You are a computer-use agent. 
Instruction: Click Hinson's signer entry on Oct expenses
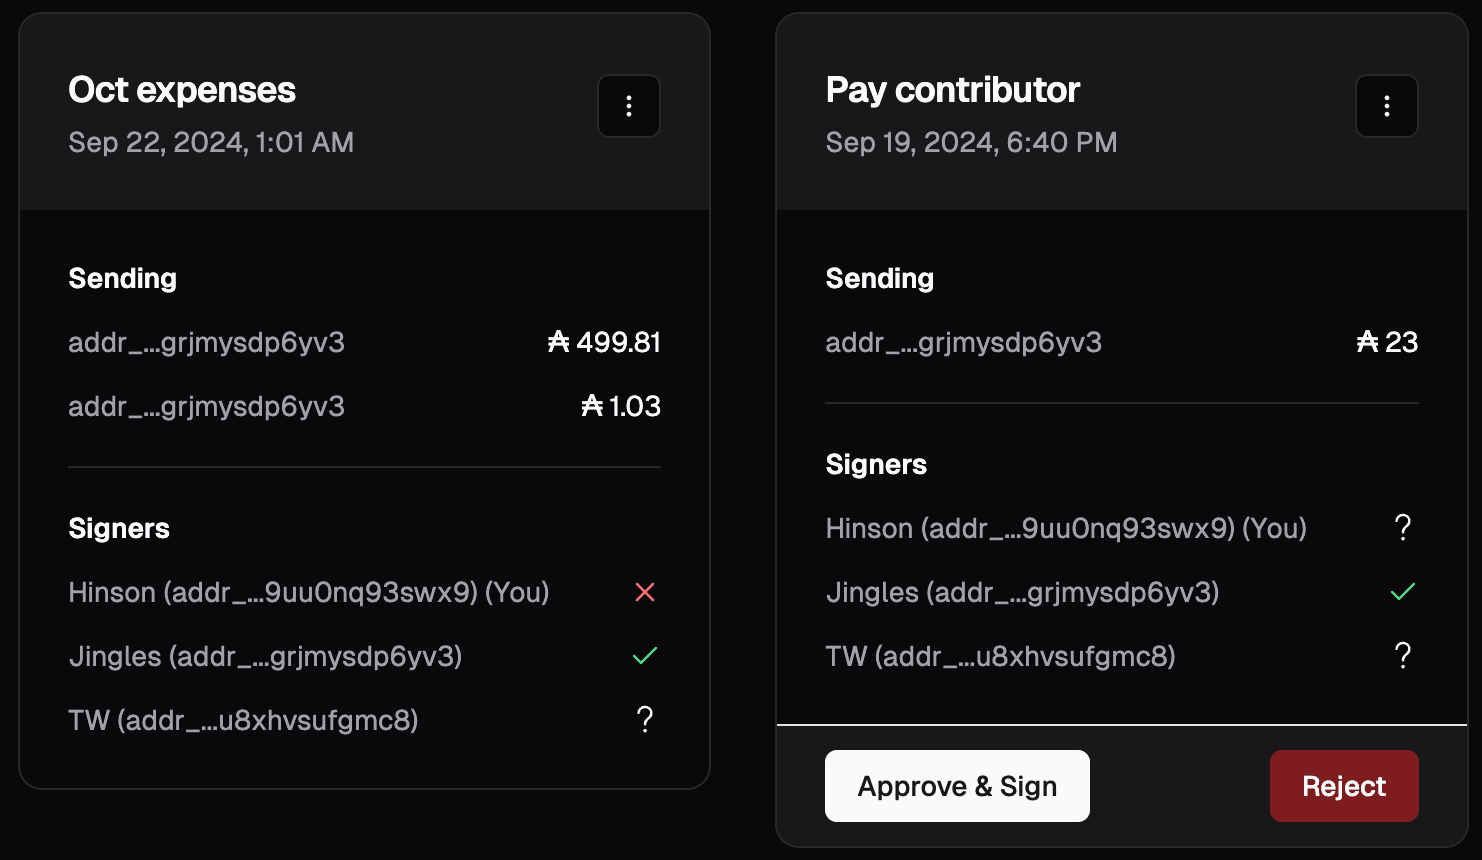pos(308,592)
